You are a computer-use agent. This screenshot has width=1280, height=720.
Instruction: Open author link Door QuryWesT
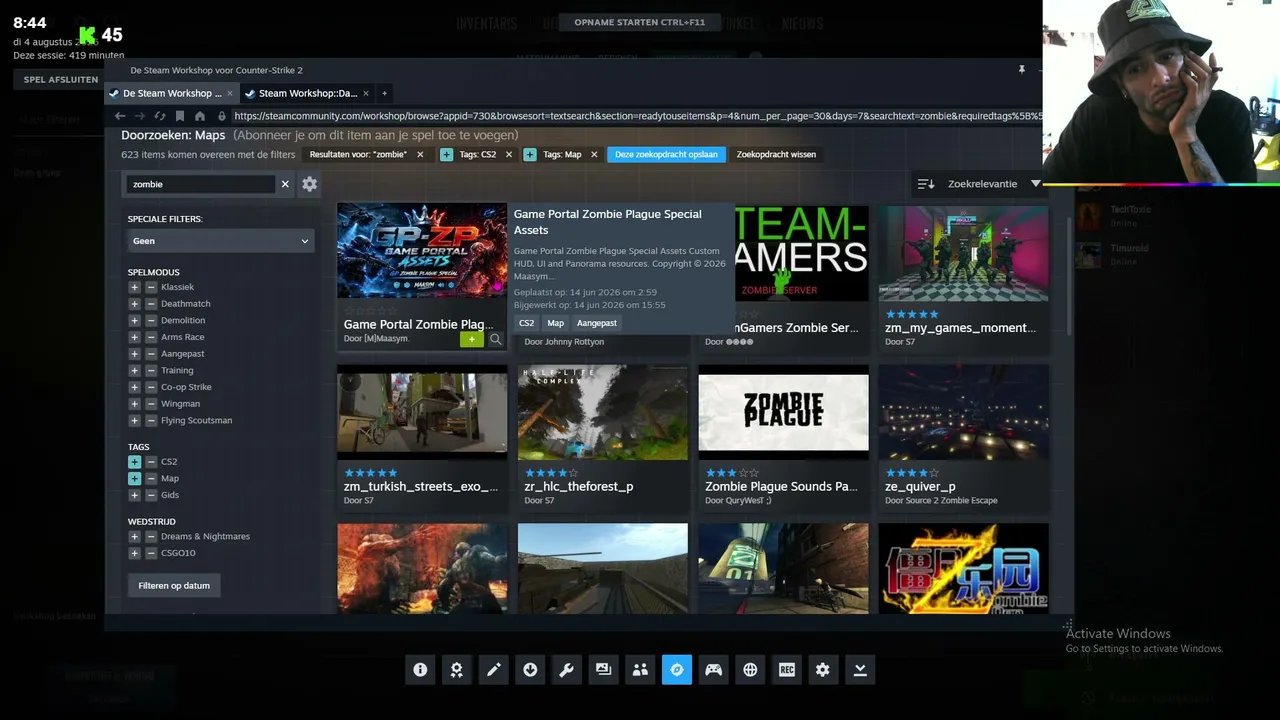click(738, 500)
